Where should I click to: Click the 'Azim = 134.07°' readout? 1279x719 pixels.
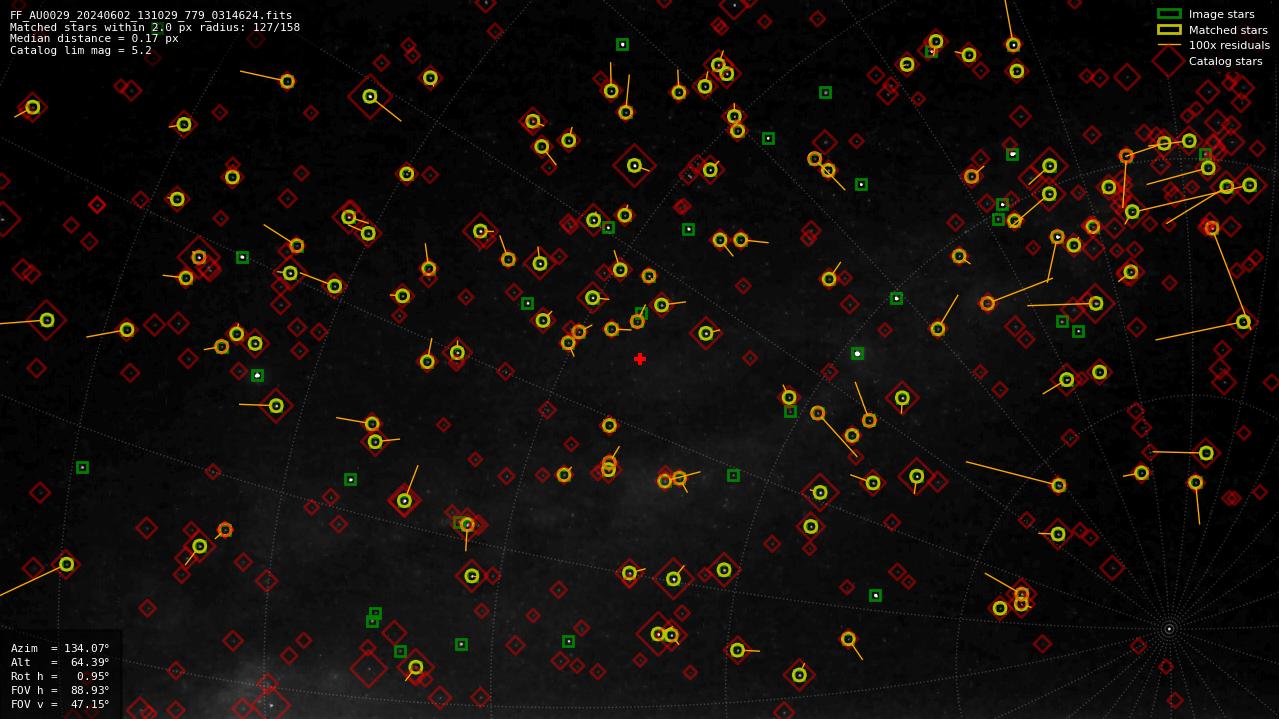[x=60, y=648]
